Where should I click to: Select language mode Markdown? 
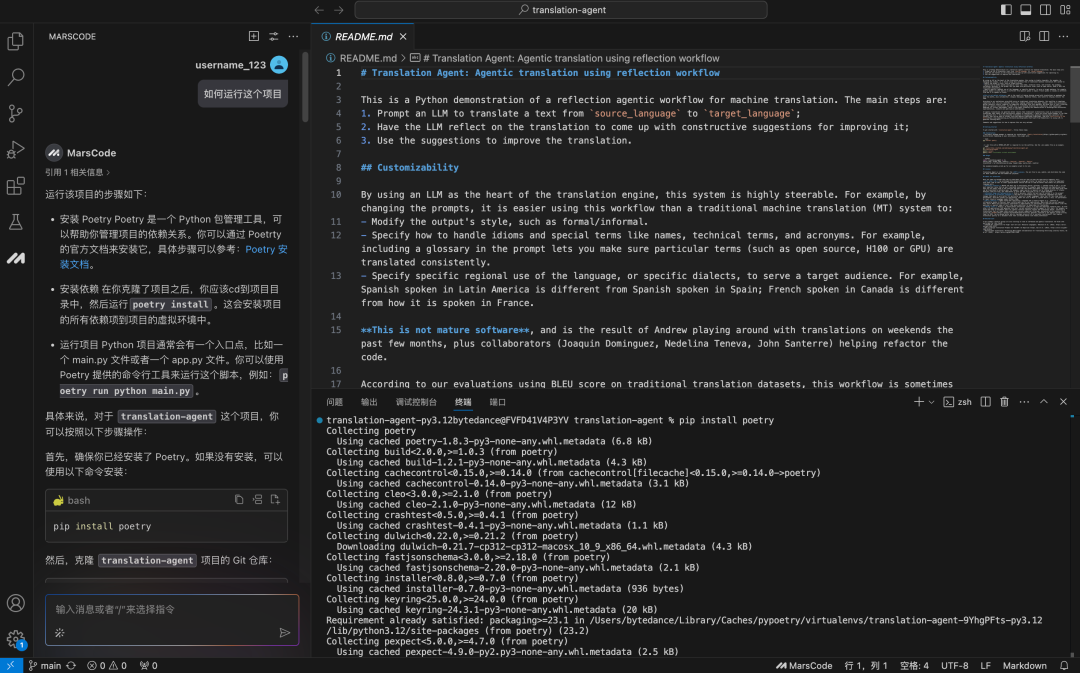pyautogui.click(x=1024, y=665)
